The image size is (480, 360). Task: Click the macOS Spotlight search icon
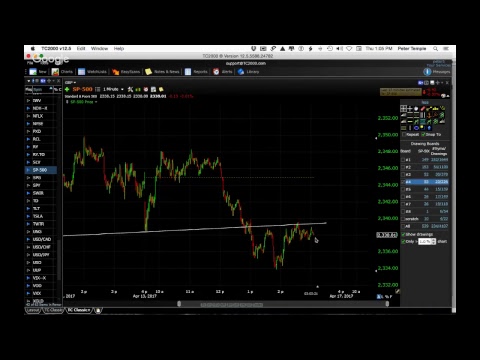(x=435, y=49)
